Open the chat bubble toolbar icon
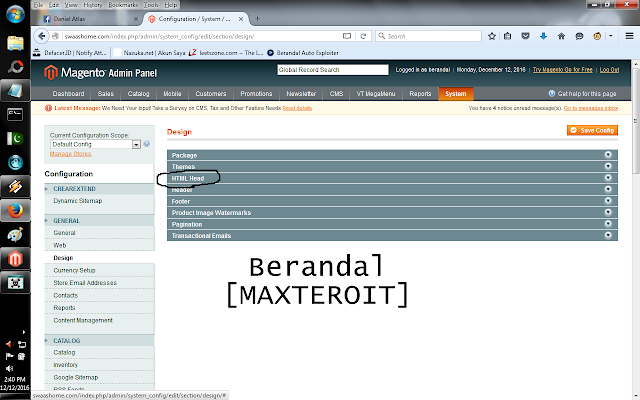 point(579,36)
